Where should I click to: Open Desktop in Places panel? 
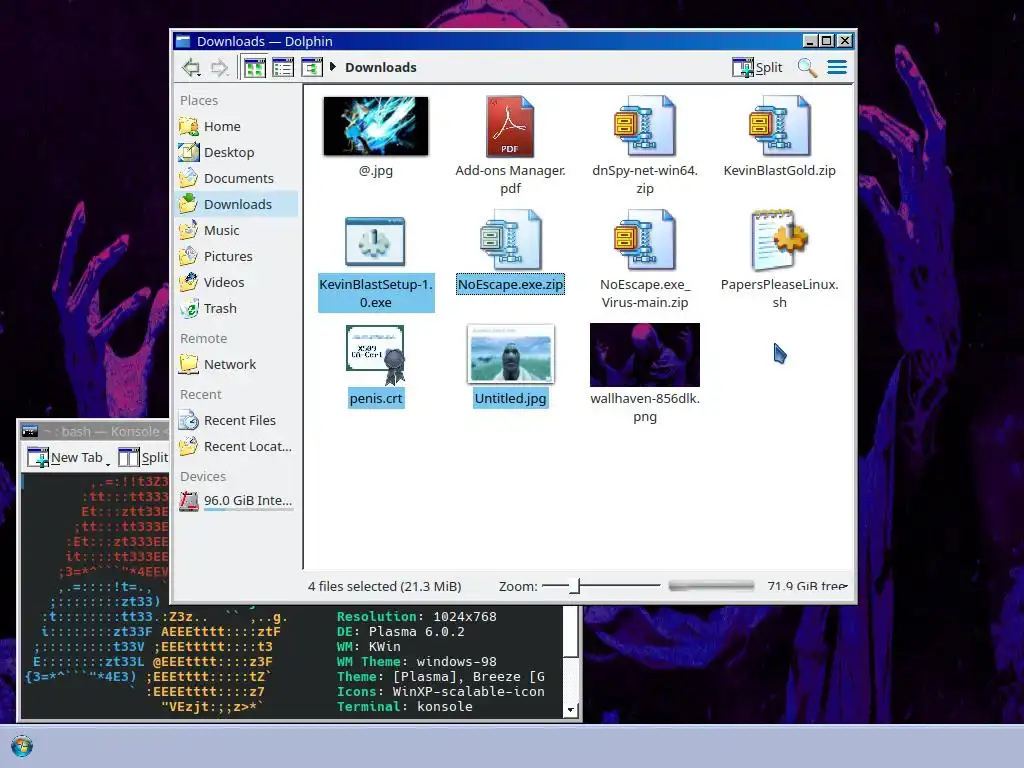238,152
